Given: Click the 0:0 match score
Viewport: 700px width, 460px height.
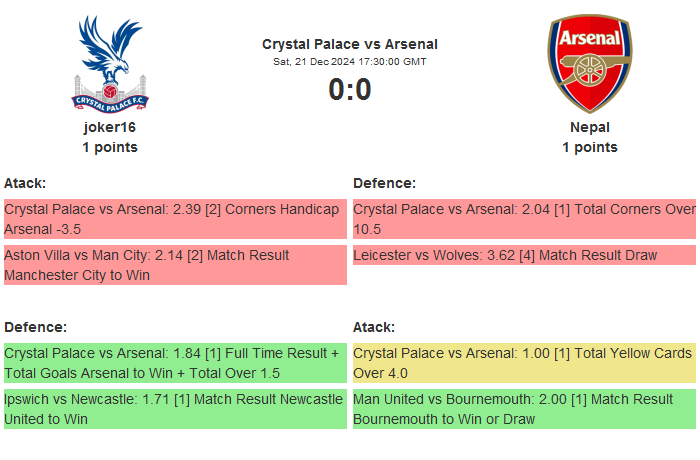Looking at the screenshot, I should [350, 90].
